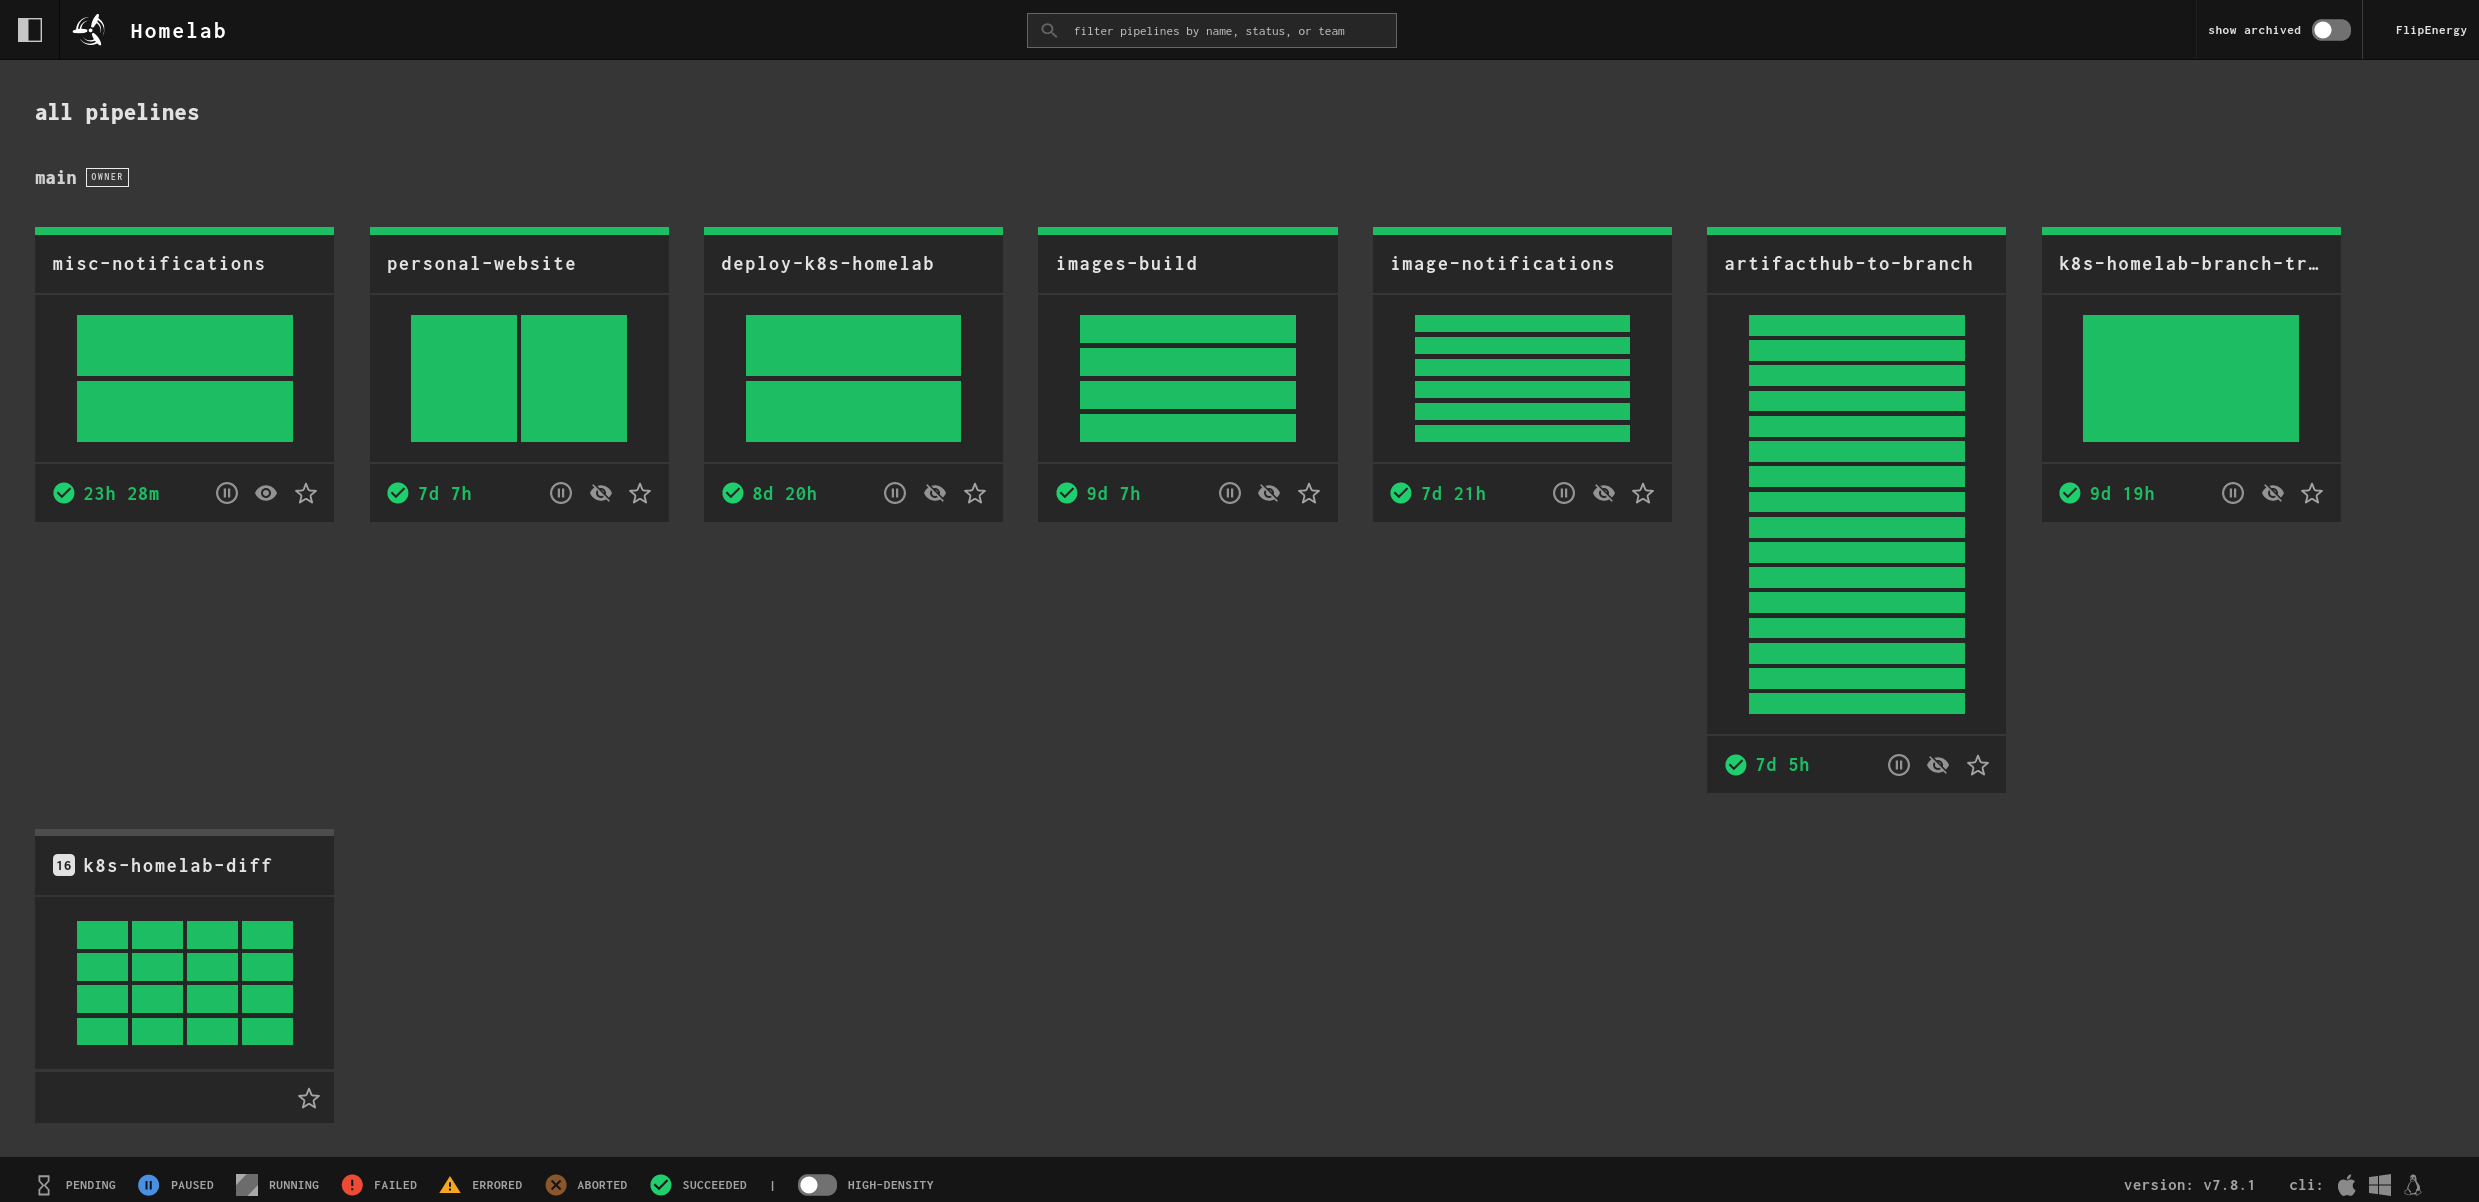The image size is (2479, 1202).
Task: Click the main team name heading
Action: pos(55,177)
